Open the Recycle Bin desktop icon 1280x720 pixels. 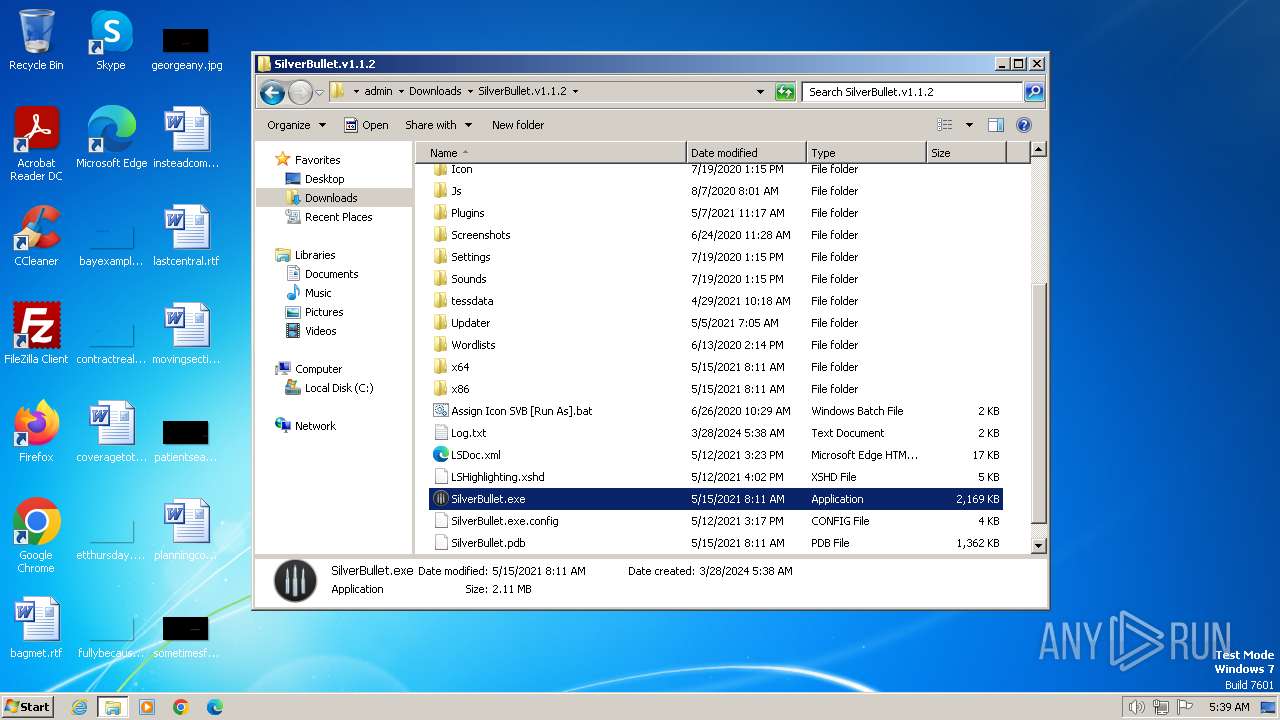[36, 40]
